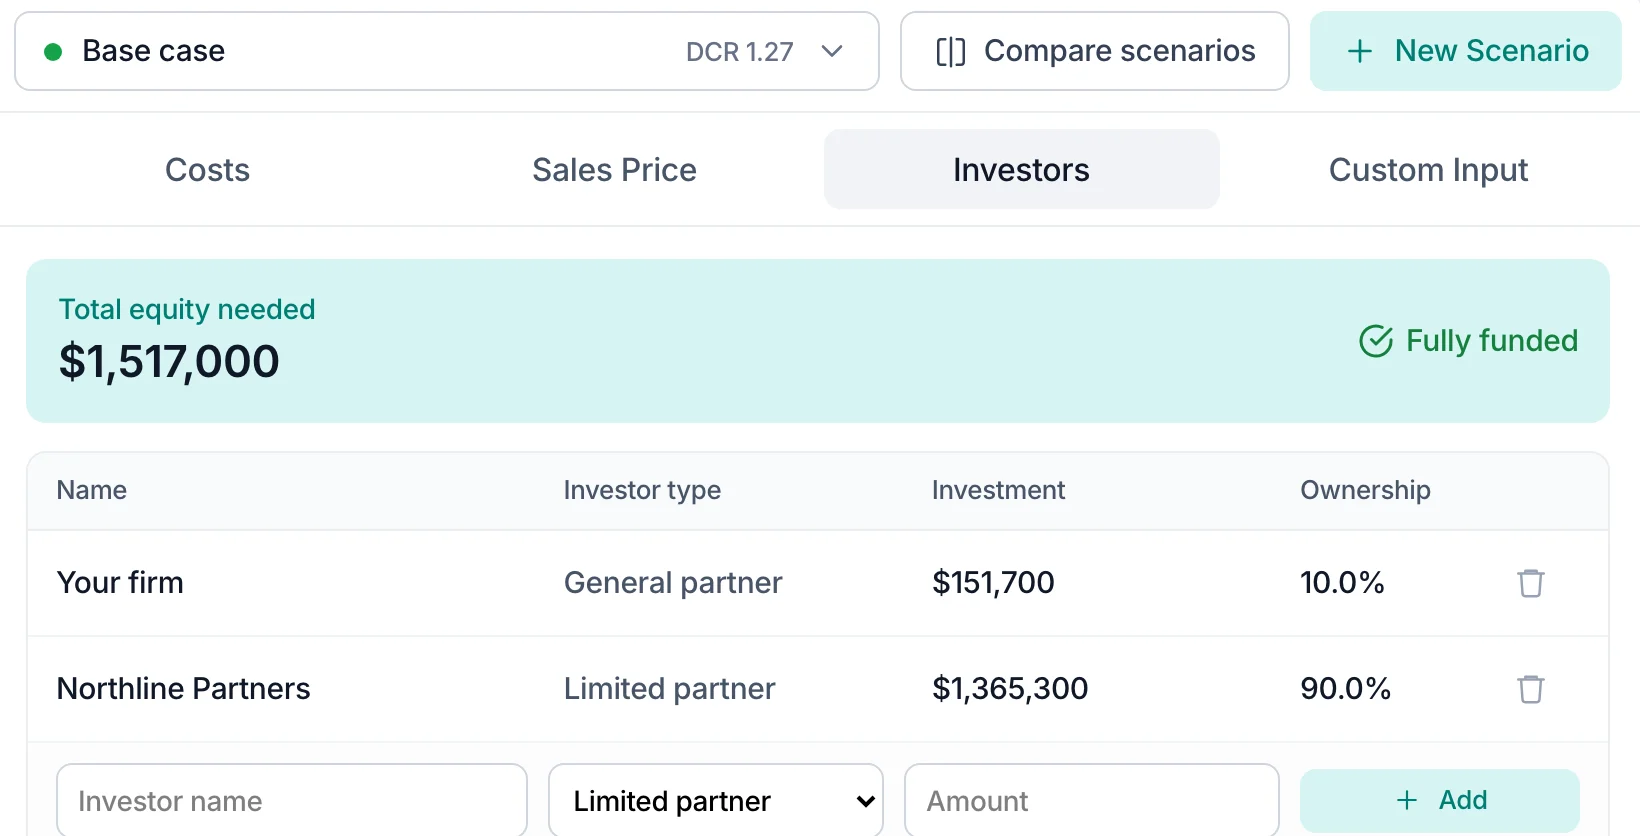Screen dimensions: 1640x836
Task: Click the Investment column header
Action: click(x=998, y=490)
